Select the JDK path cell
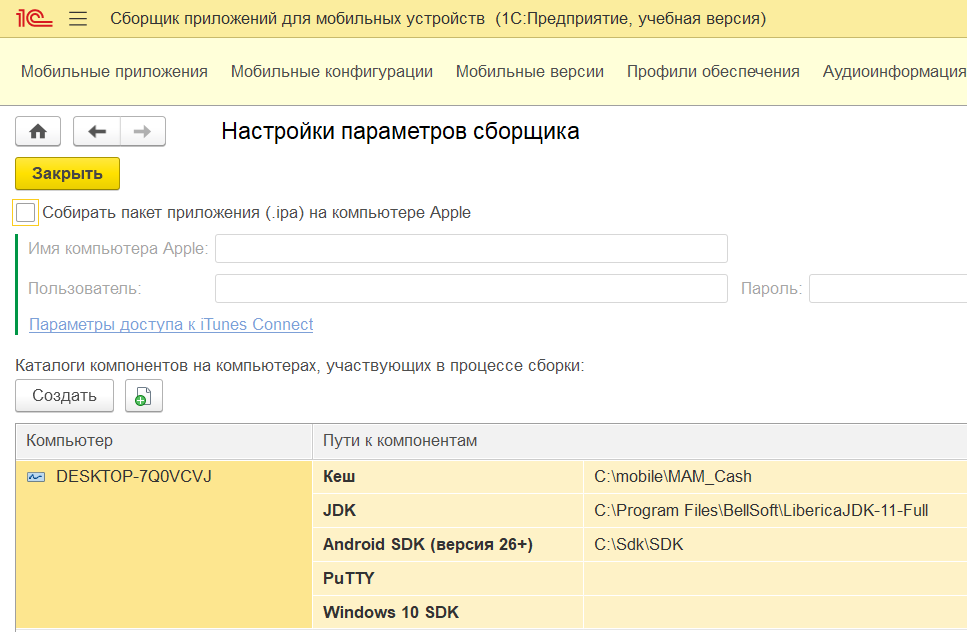This screenshot has width=967, height=632. tap(775, 511)
